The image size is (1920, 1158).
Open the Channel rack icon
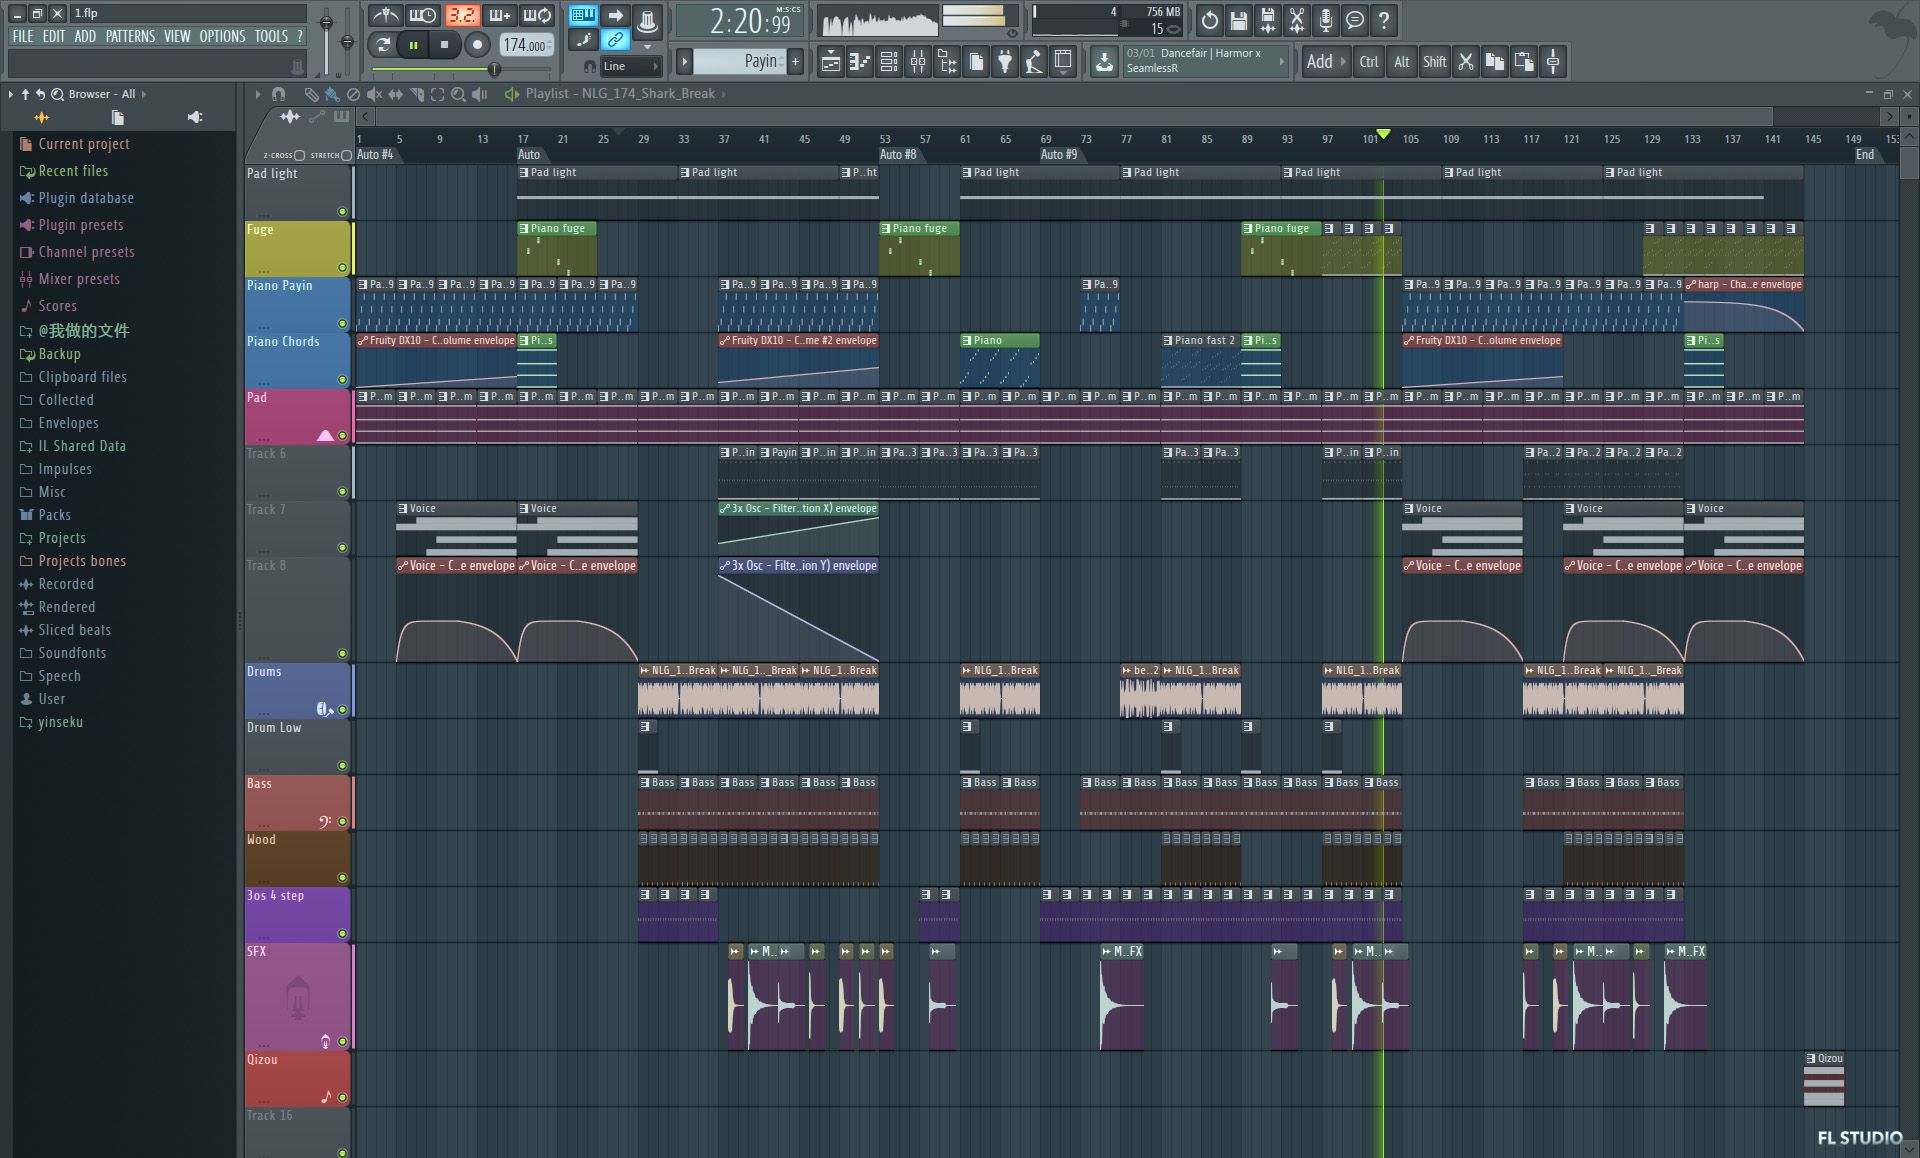click(888, 62)
